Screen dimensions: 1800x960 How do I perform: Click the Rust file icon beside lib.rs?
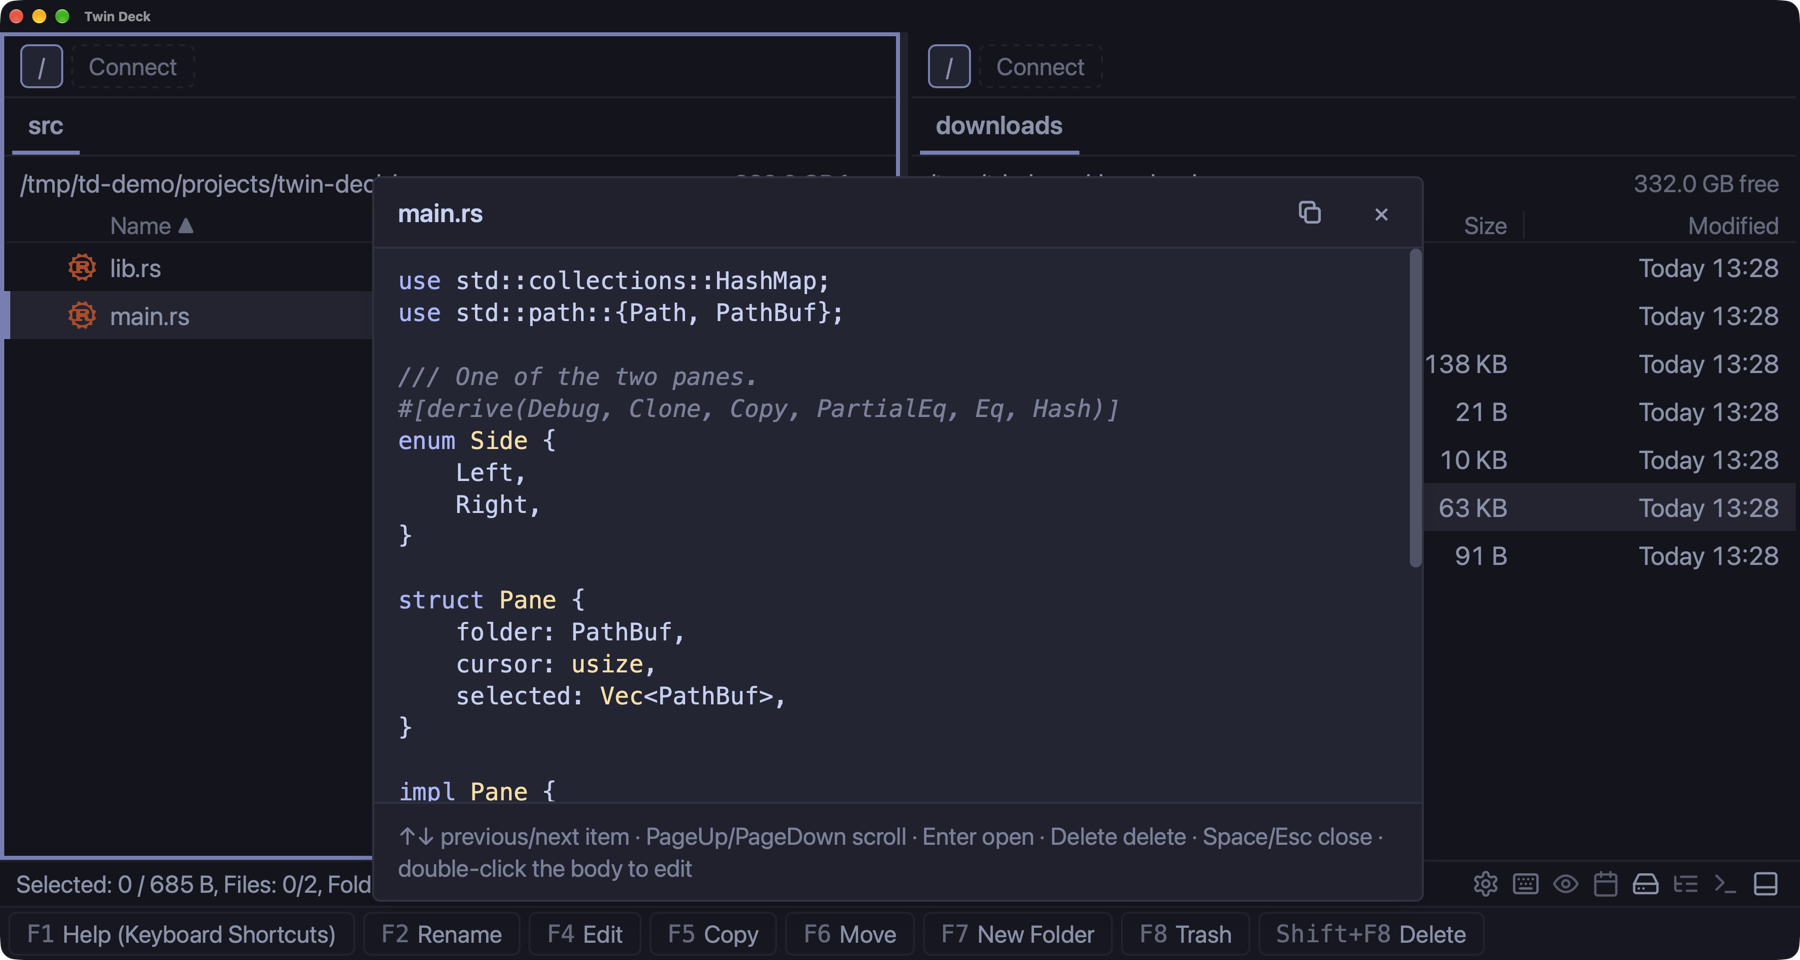coord(82,268)
